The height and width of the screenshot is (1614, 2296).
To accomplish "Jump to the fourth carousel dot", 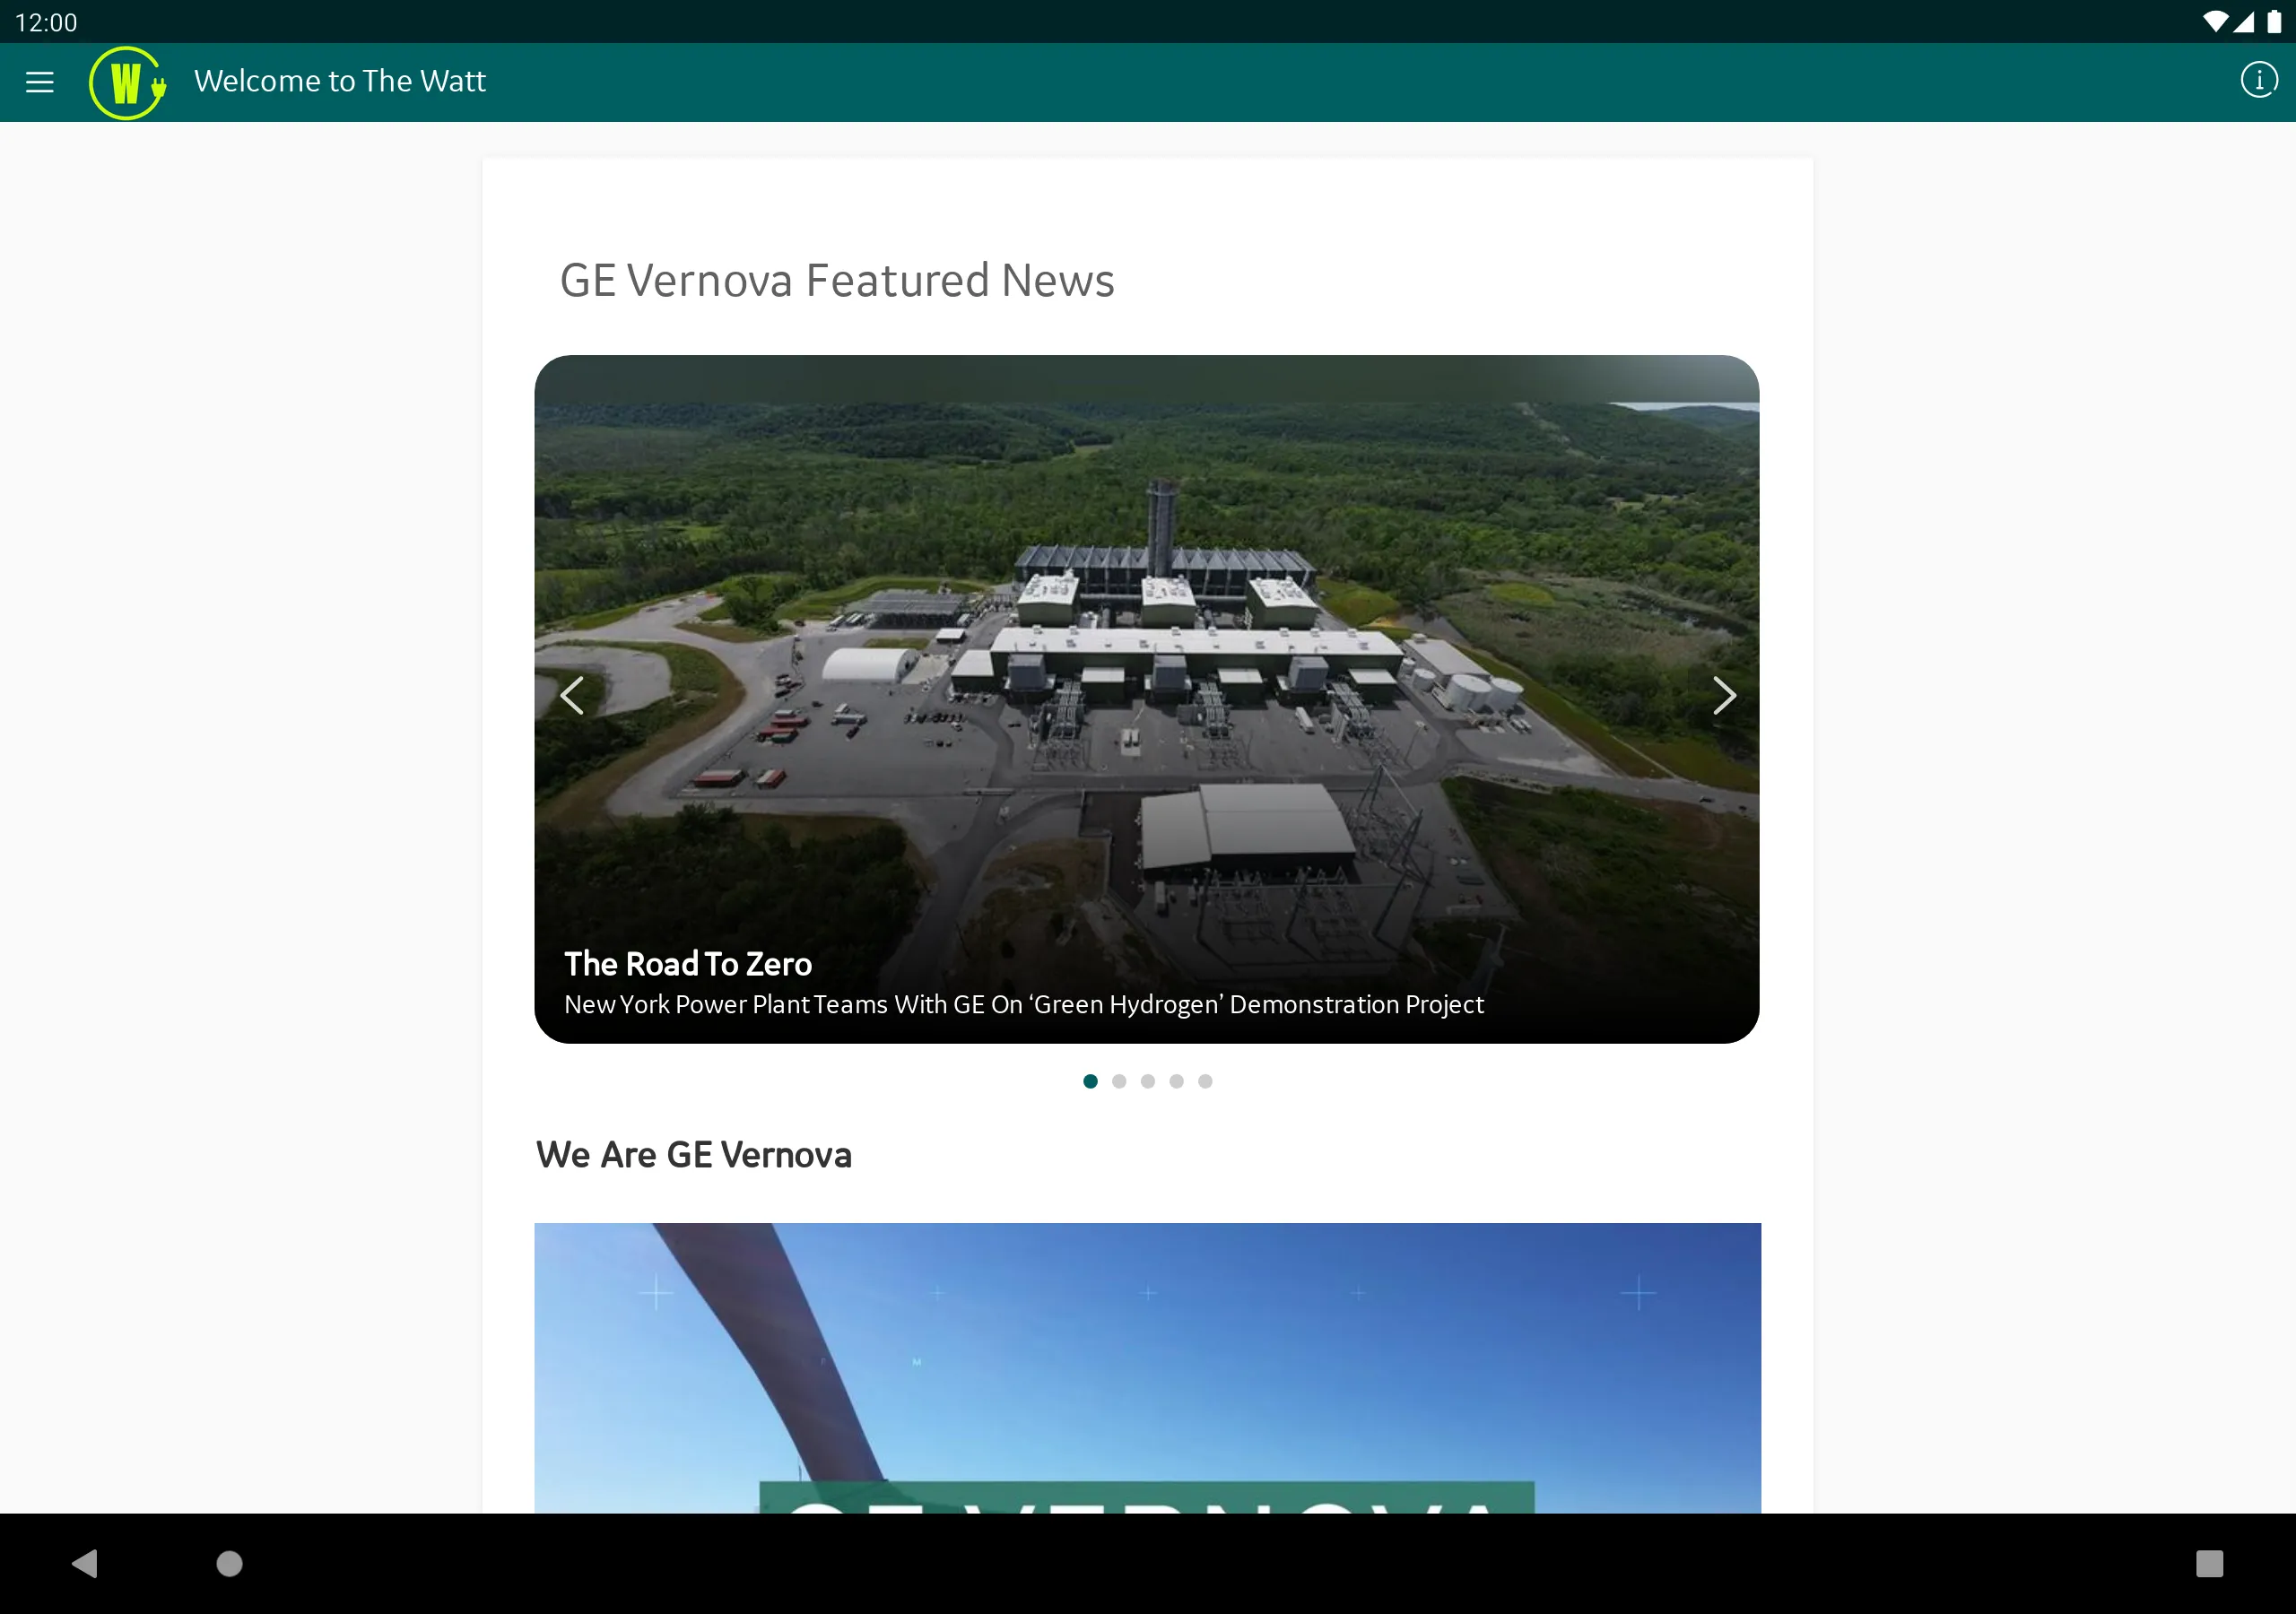I will tap(1176, 1081).
